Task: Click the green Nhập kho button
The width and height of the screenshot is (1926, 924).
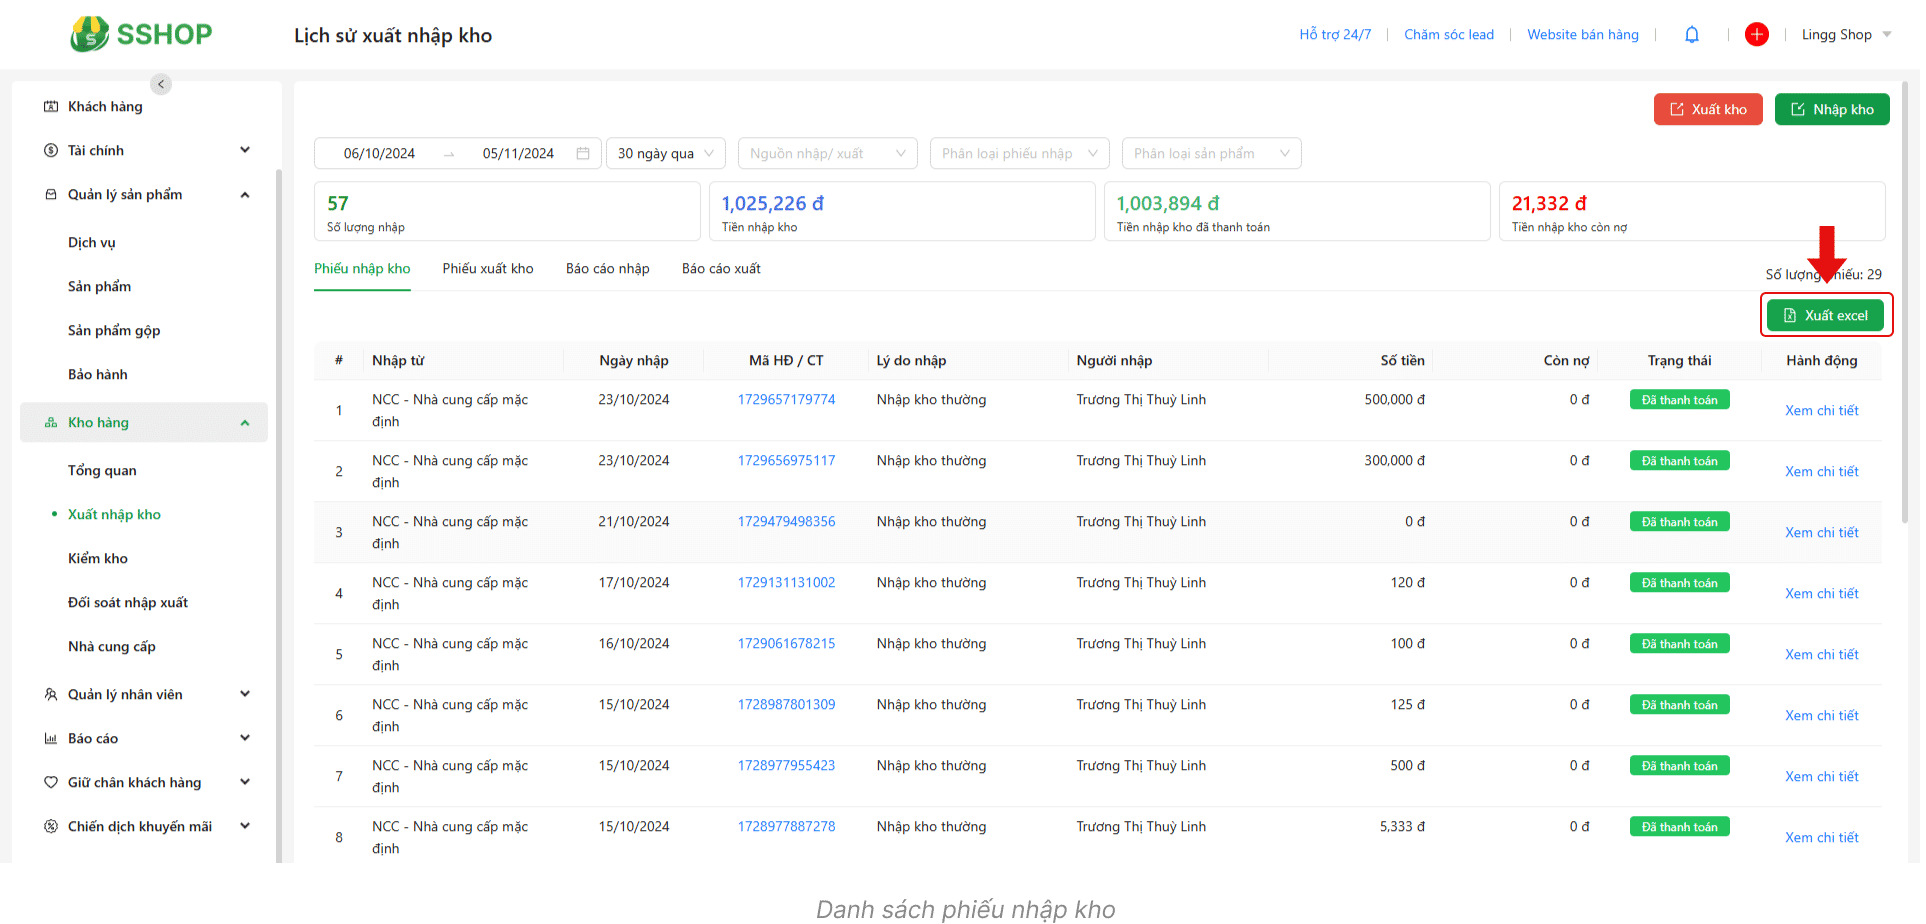Action: pos(1831,110)
